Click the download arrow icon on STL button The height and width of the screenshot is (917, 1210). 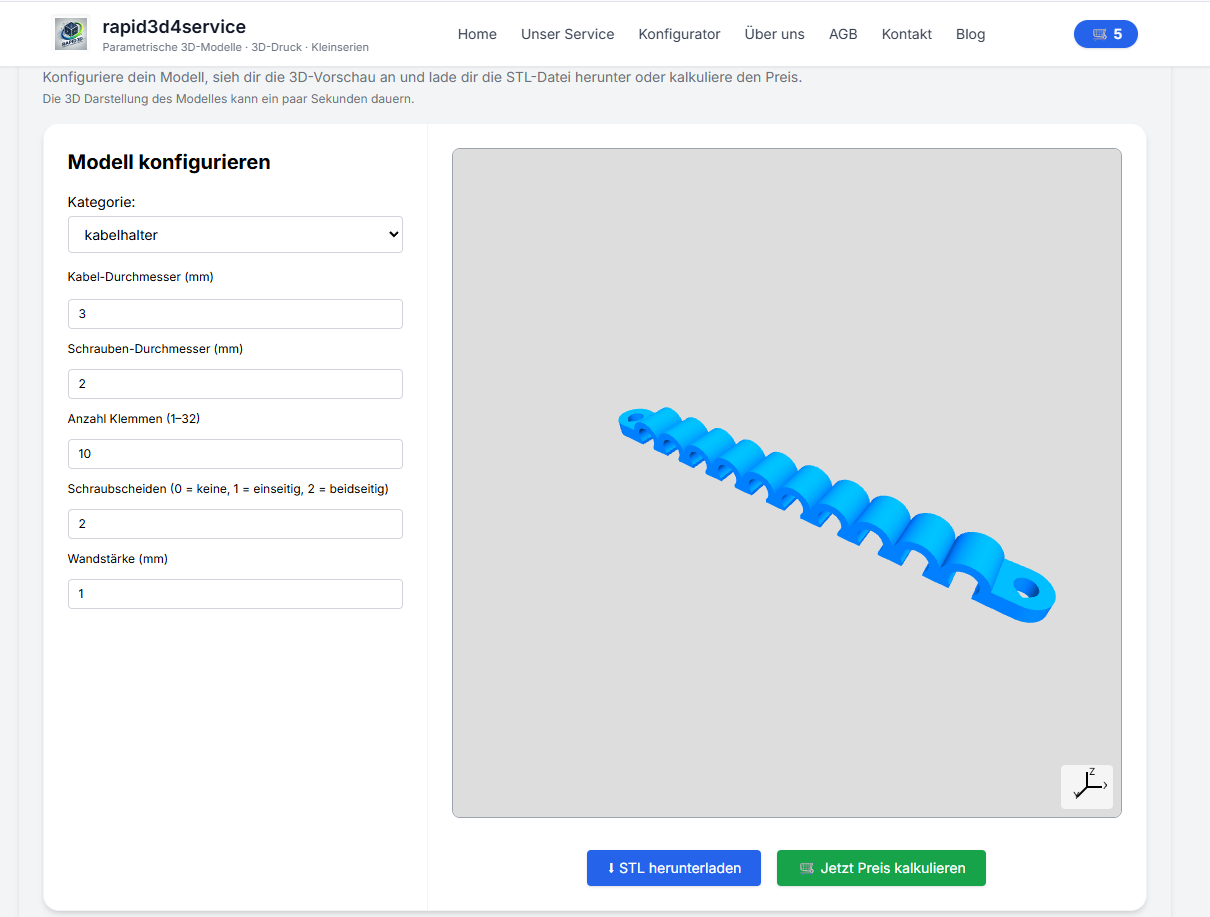pyautogui.click(x=612, y=868)
